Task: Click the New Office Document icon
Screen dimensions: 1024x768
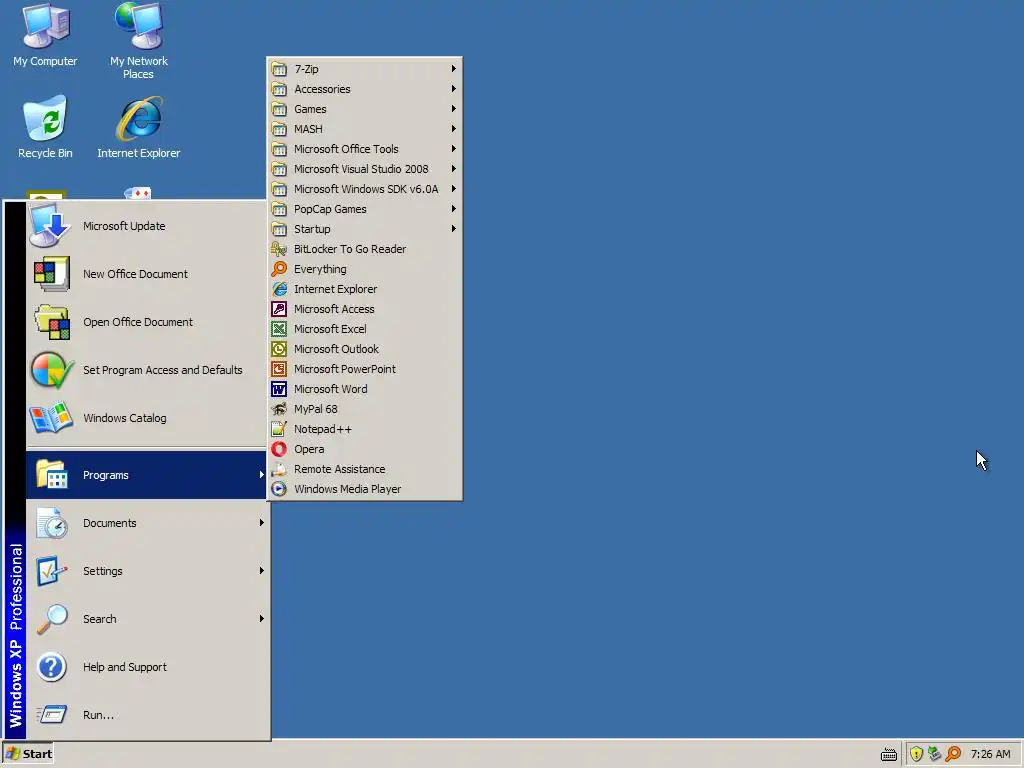Action: pos(50,274)
